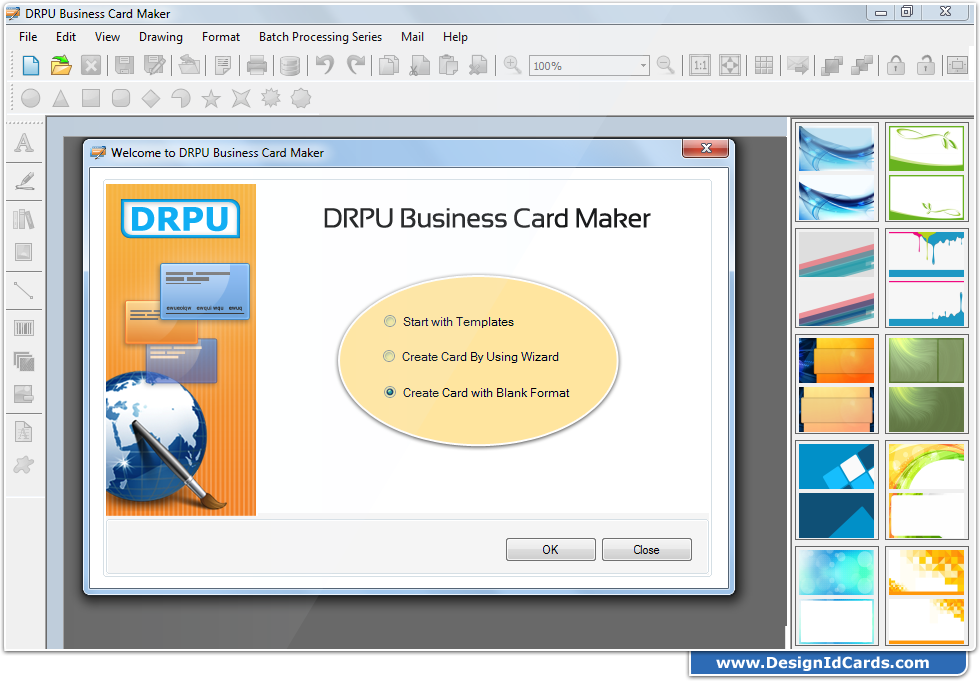Choose the blue wave card template
The height and width of the screenshot is (681, 980).
tap(836, 172)
